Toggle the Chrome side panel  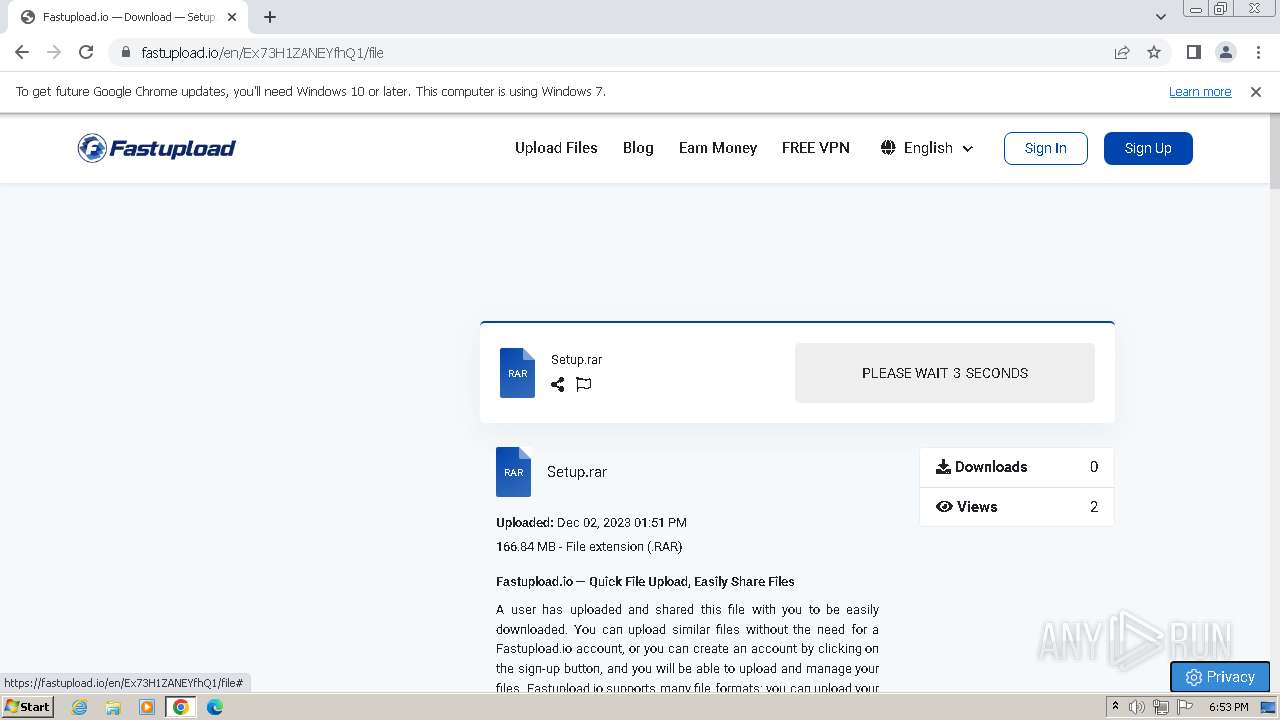[x=1193, y=52]
